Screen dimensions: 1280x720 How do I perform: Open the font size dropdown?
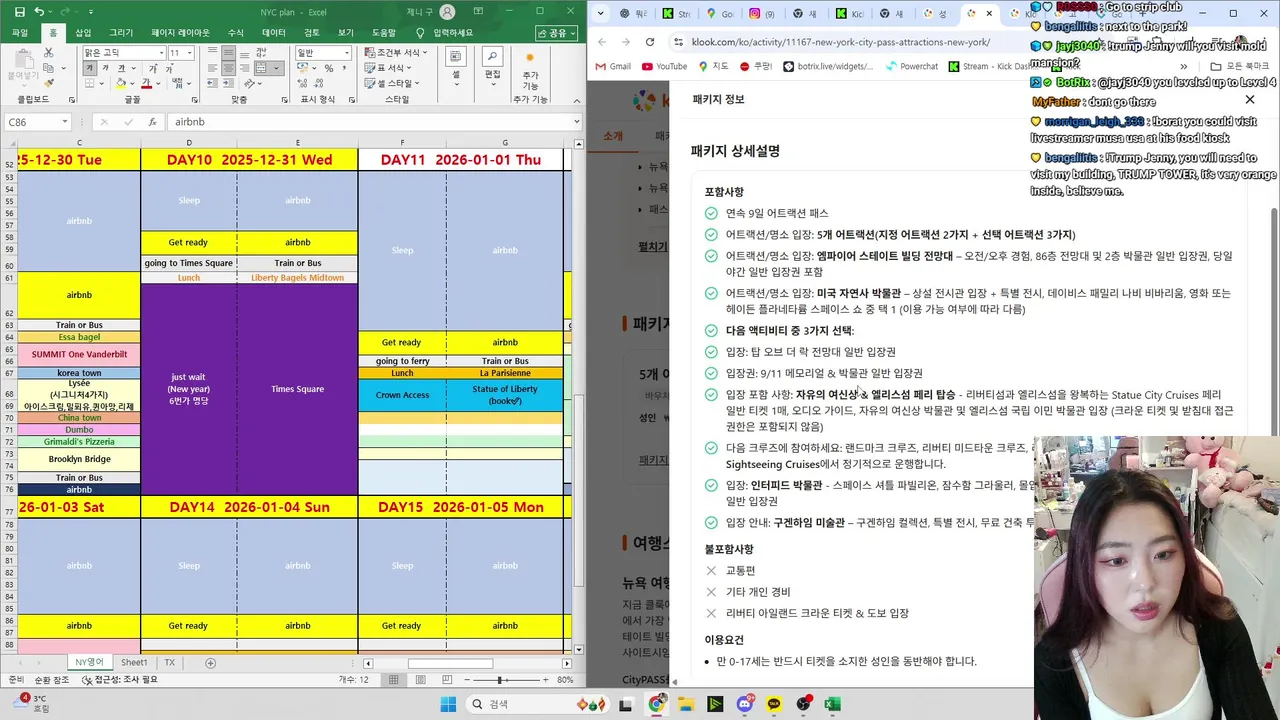point(189,52)
